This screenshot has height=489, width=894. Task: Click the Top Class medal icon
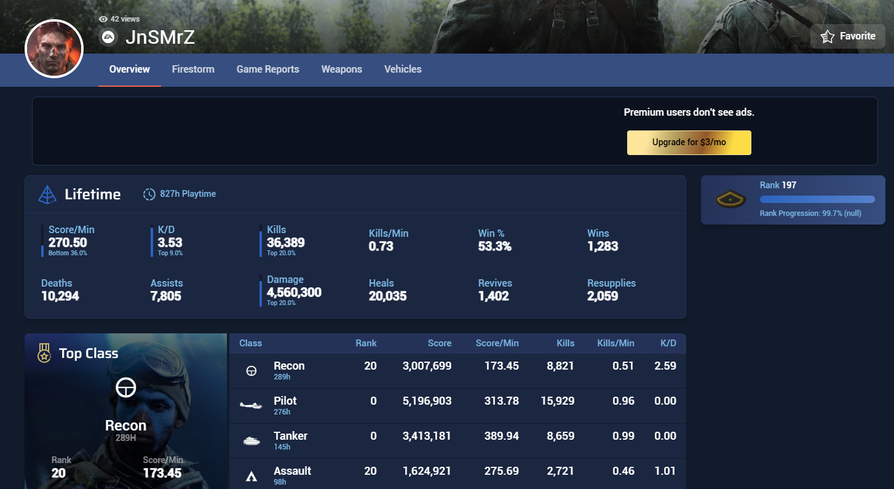coord(44,353)
